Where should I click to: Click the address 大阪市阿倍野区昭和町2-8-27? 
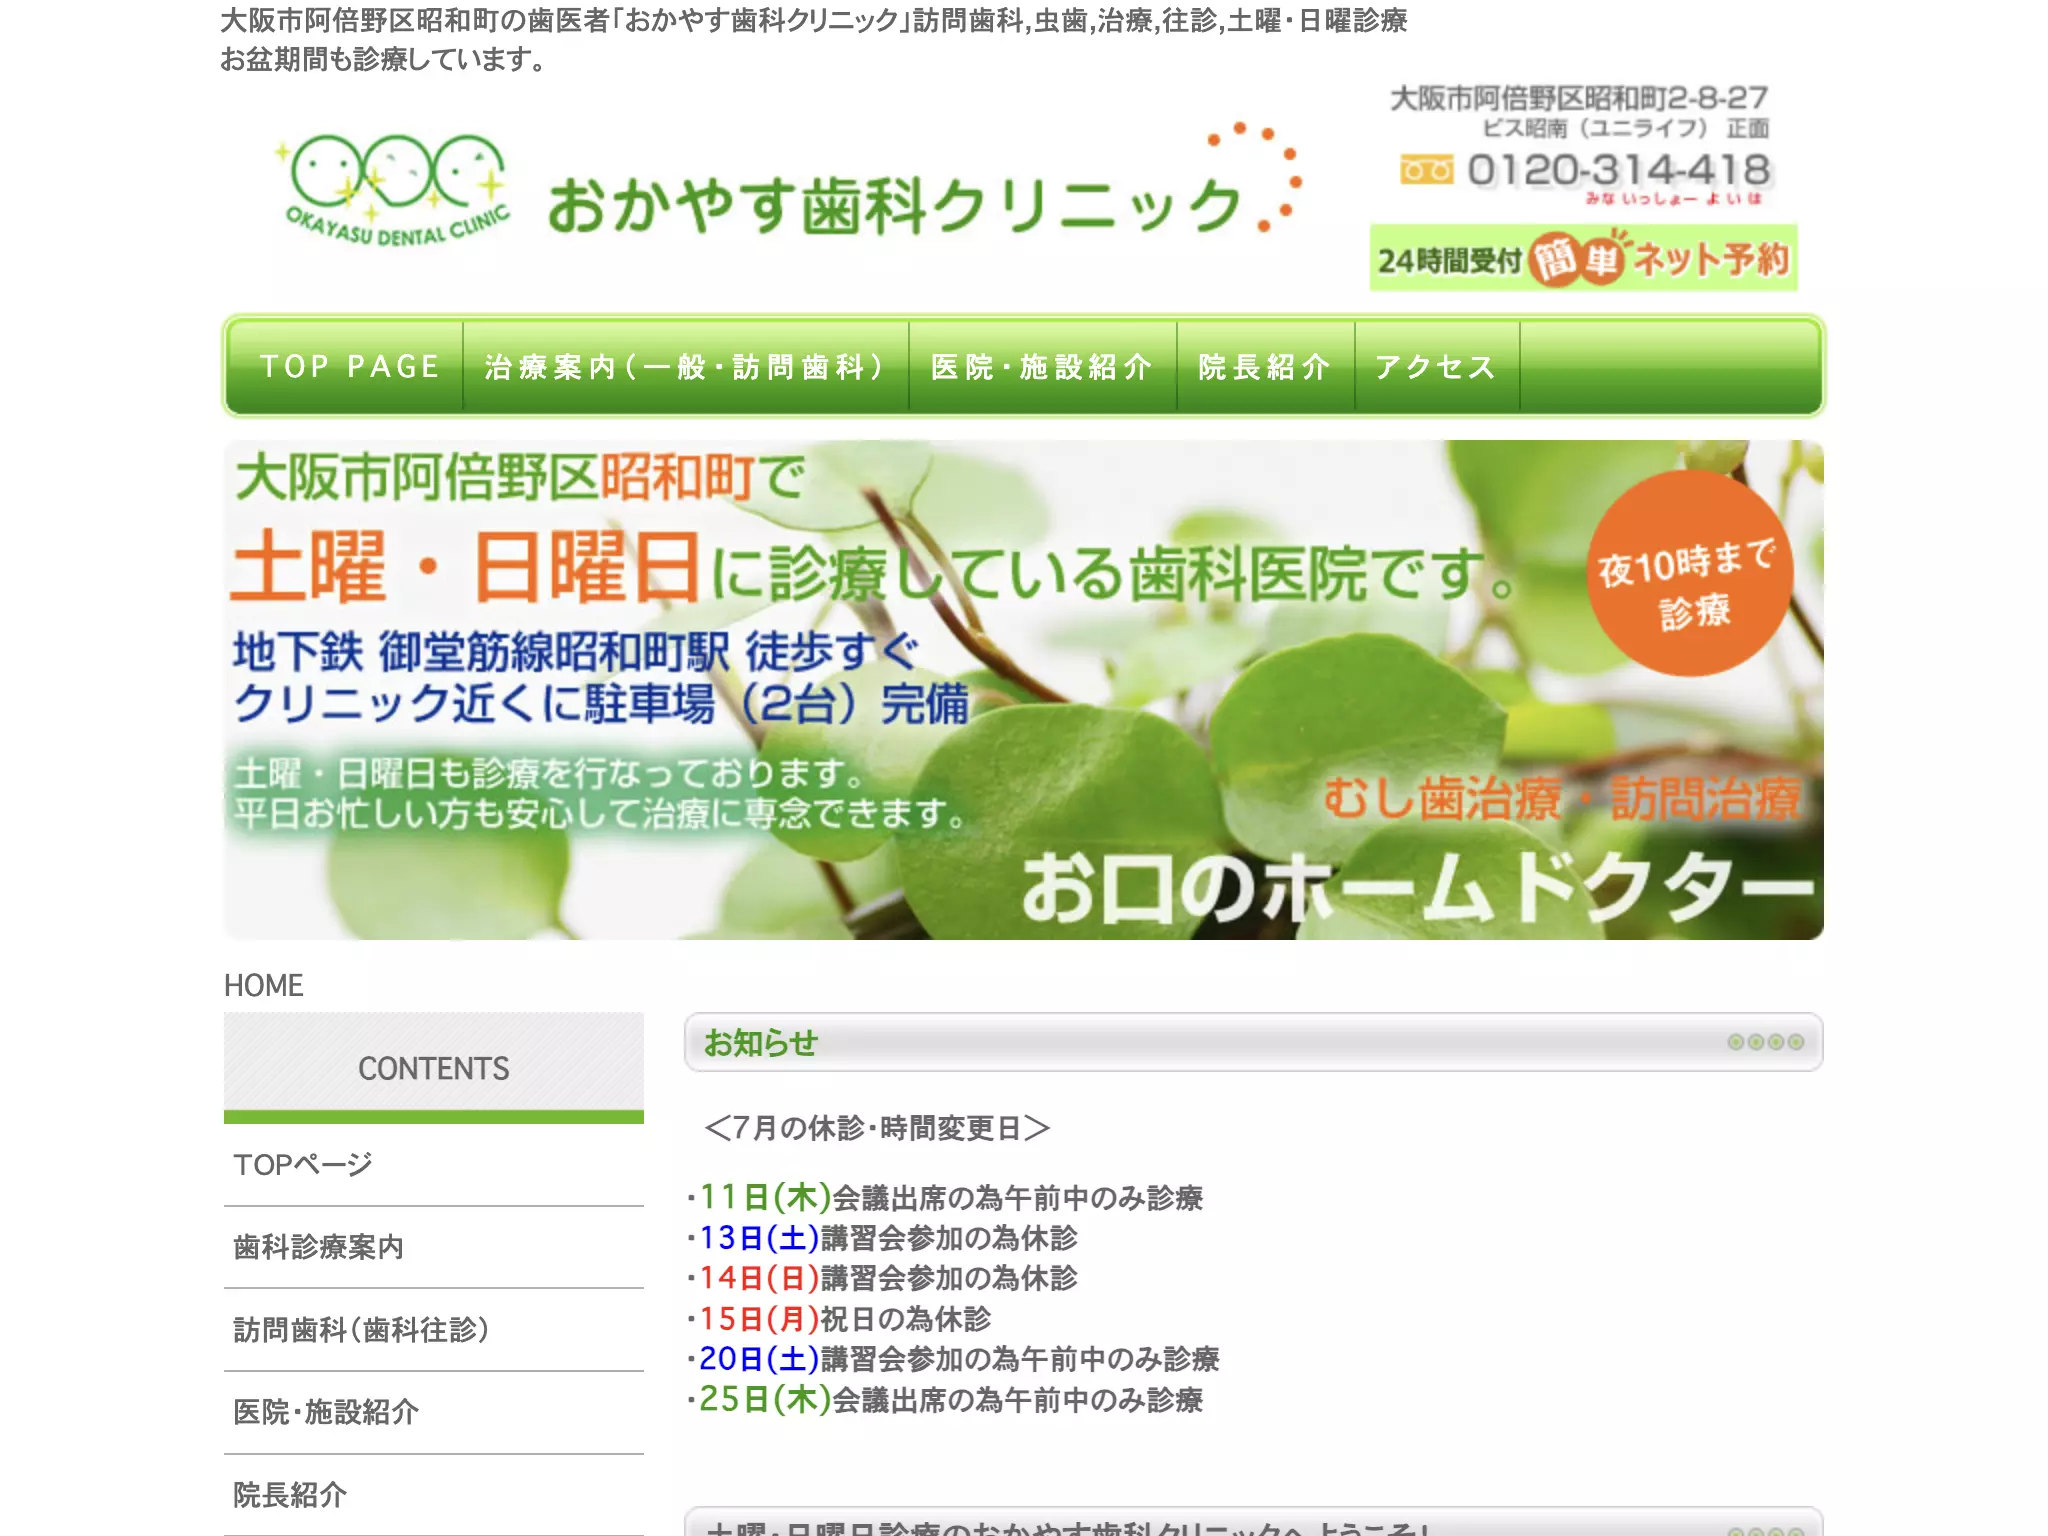click(1579, 98)
